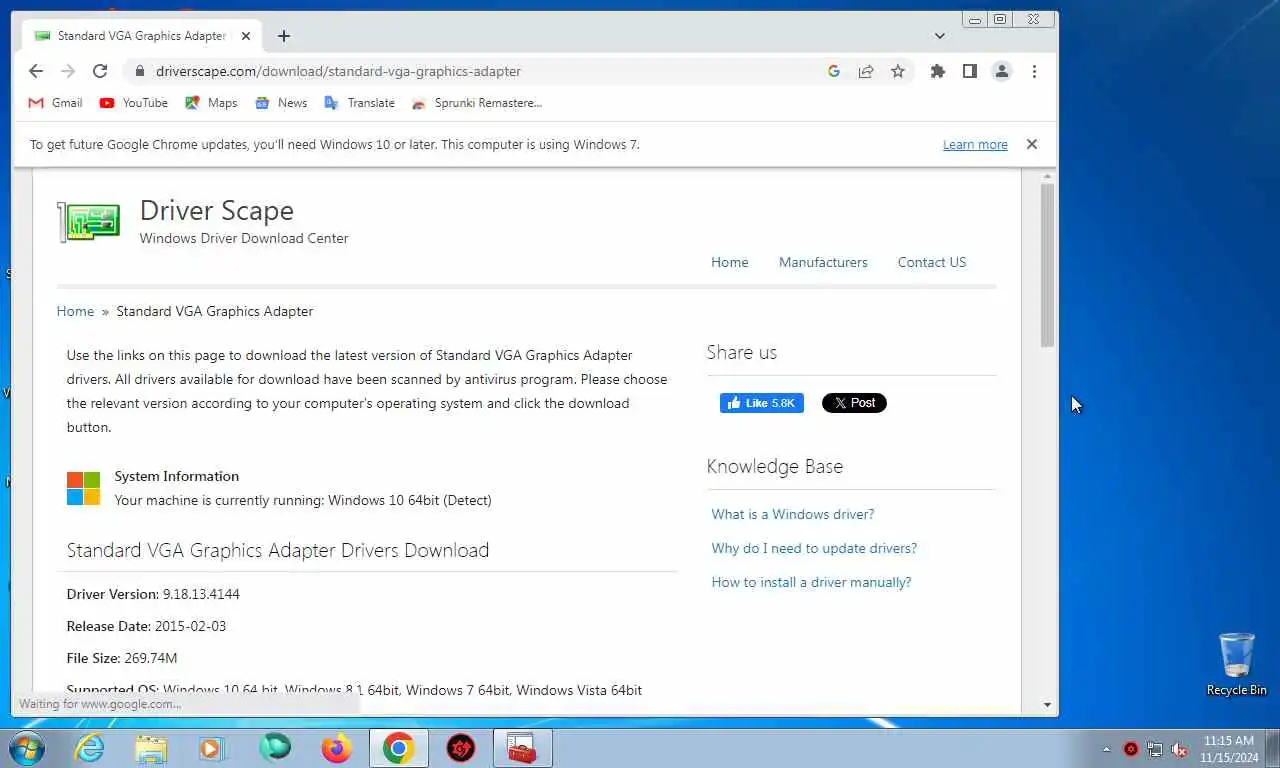Open the Contact US menu item

pos(932,262)
